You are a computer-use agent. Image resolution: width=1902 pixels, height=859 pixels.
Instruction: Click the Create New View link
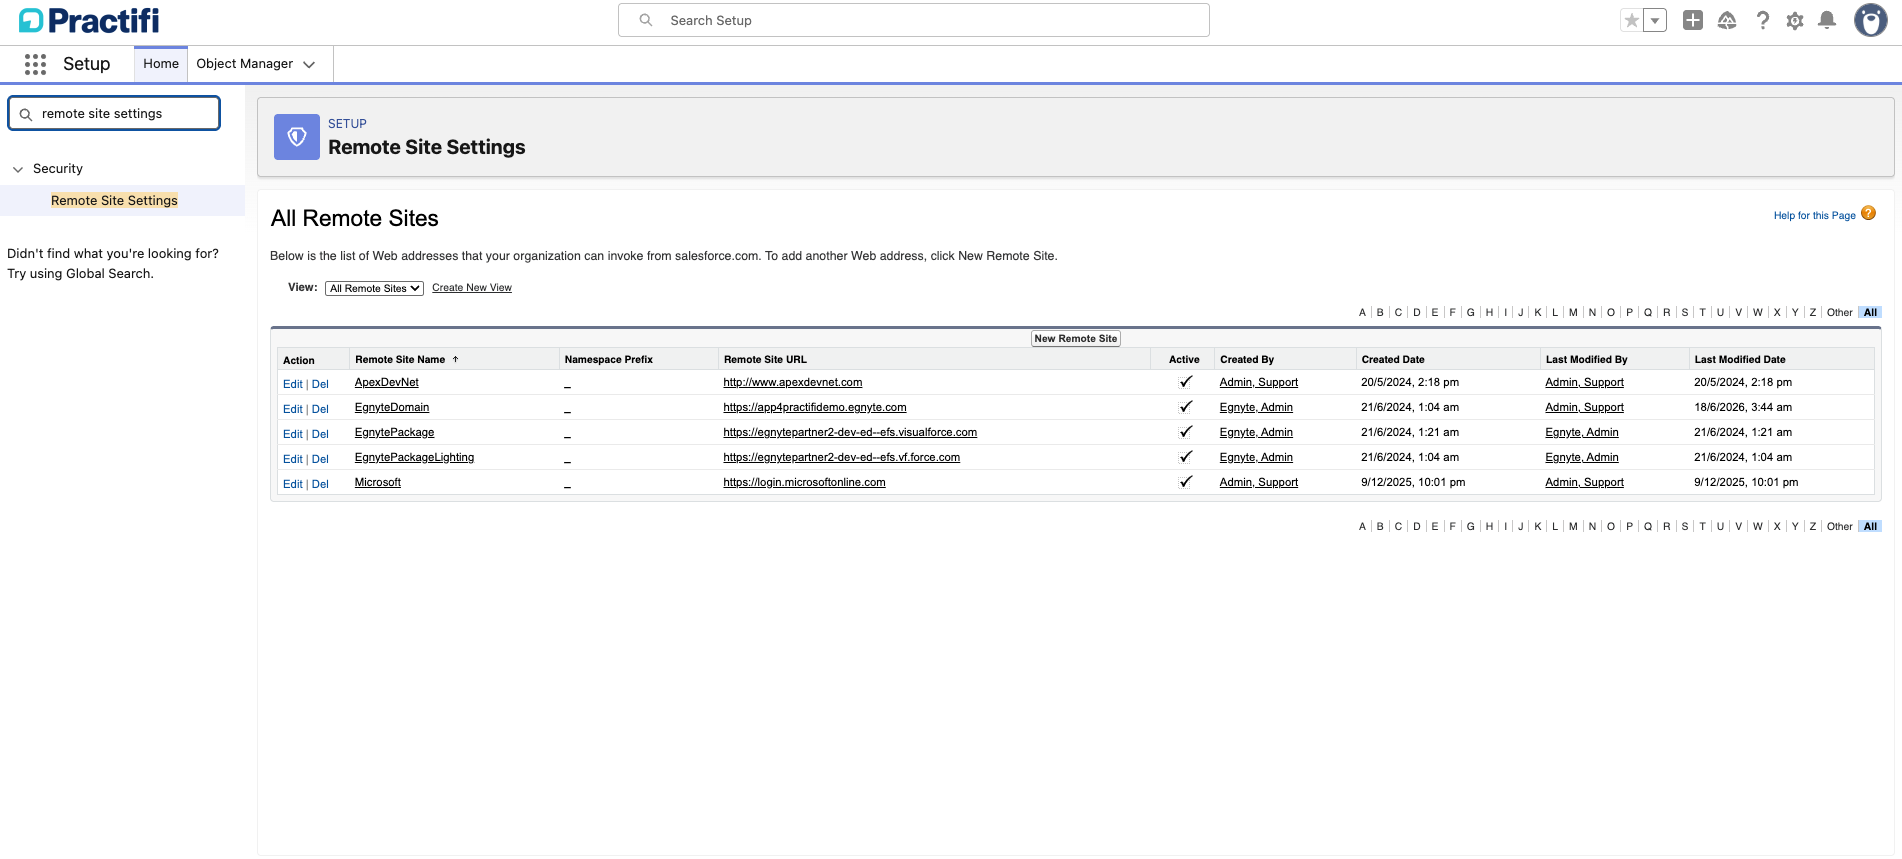472,288
